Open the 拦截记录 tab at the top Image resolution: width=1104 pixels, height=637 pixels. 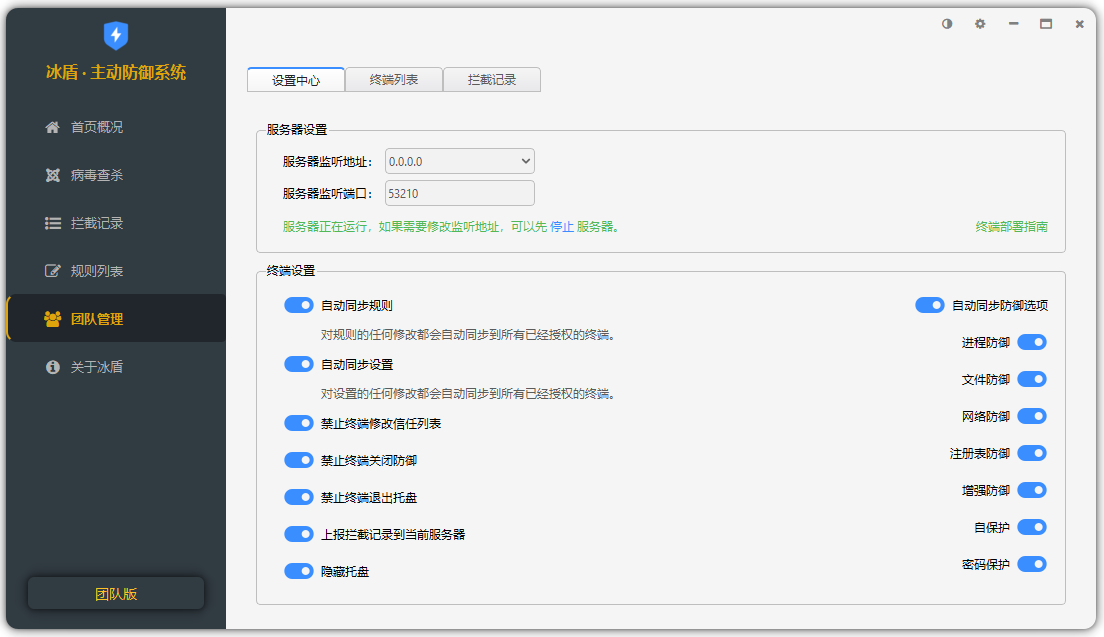click(491, 80)
